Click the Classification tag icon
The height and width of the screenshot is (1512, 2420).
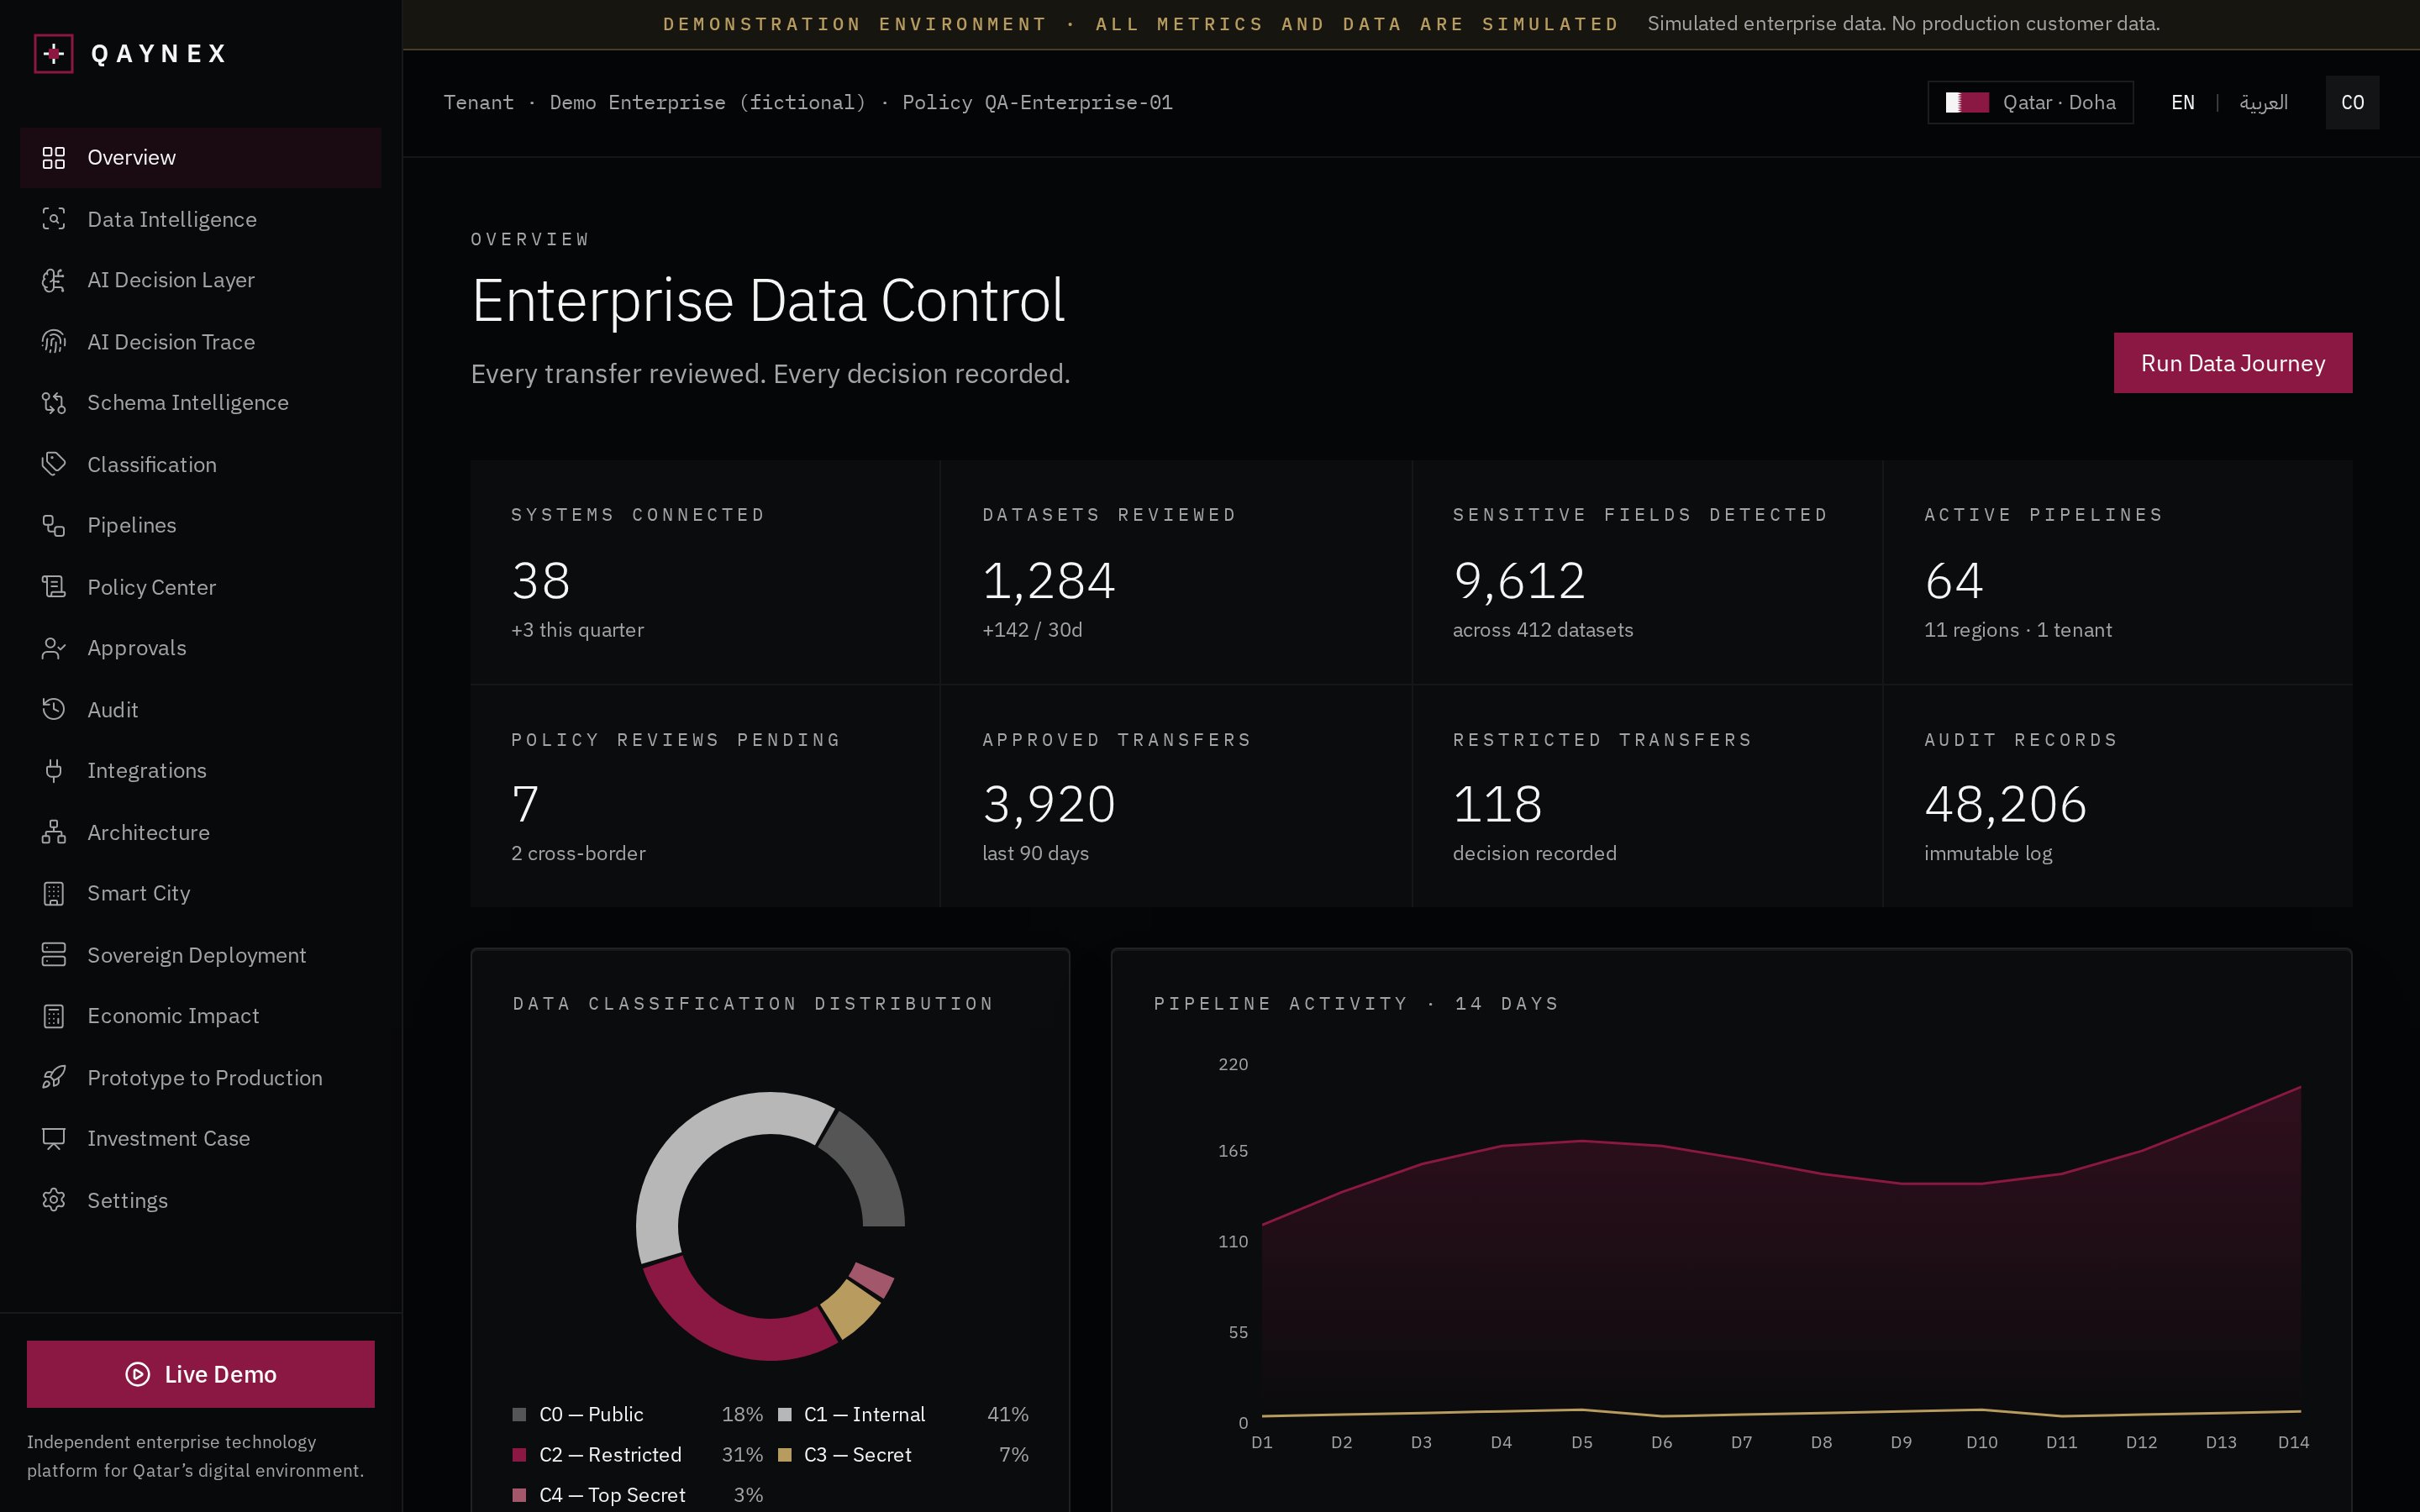[x=54, y=464]
